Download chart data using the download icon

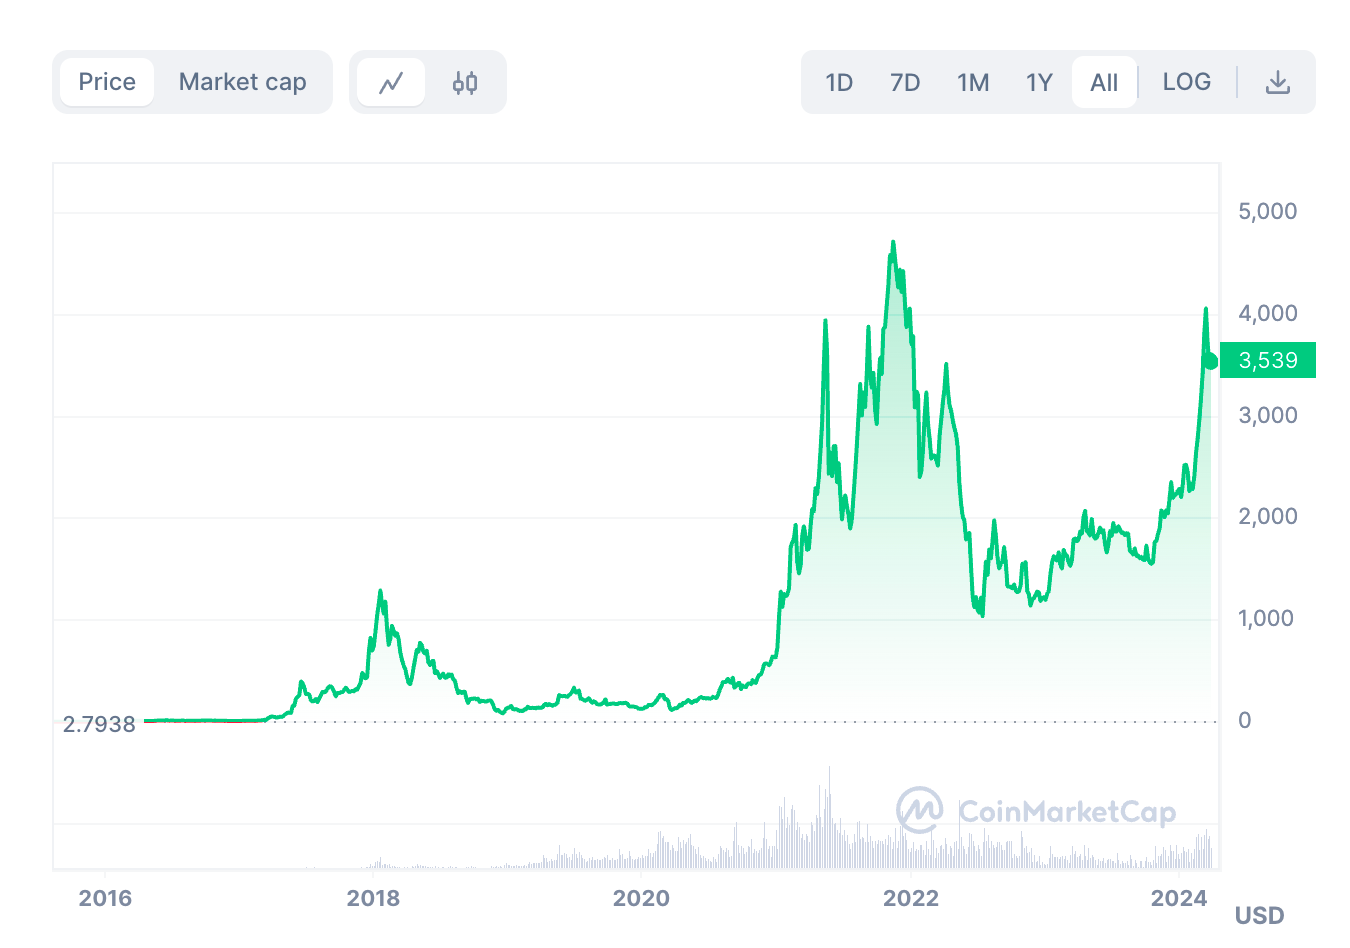[1277, 82]
